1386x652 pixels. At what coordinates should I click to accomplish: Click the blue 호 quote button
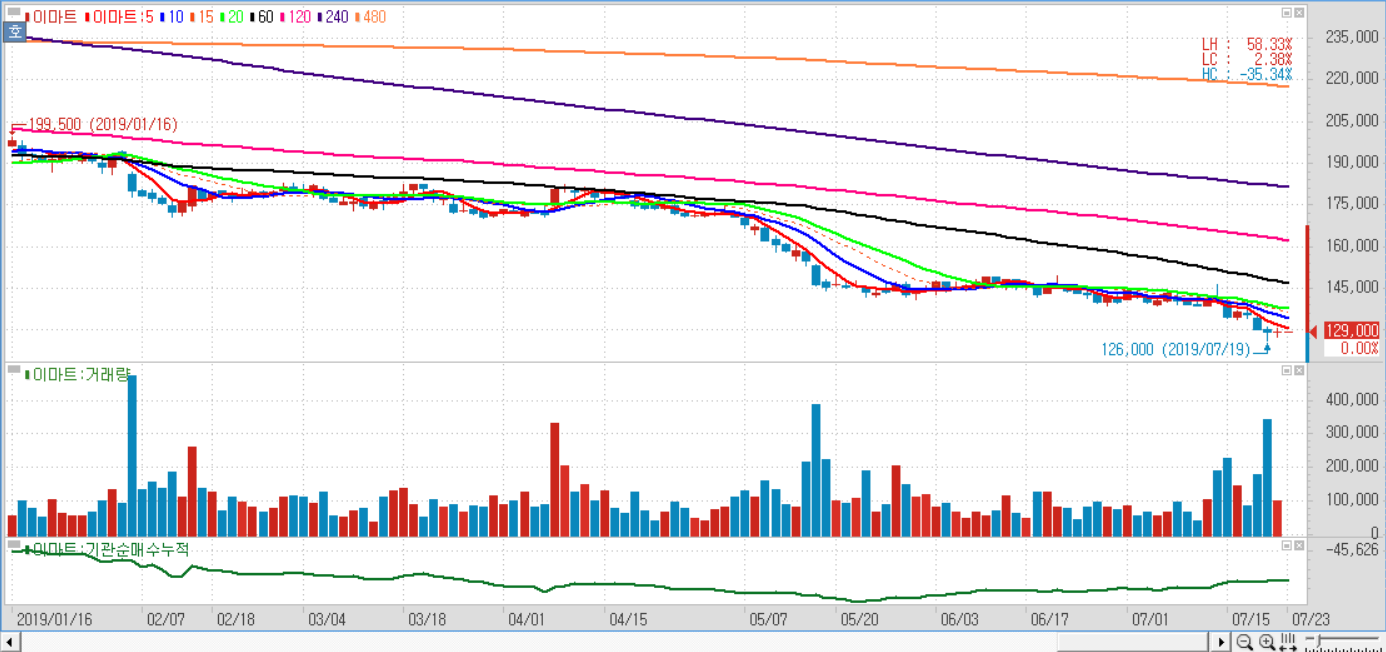pyautogui.click(x=14, y=31)
